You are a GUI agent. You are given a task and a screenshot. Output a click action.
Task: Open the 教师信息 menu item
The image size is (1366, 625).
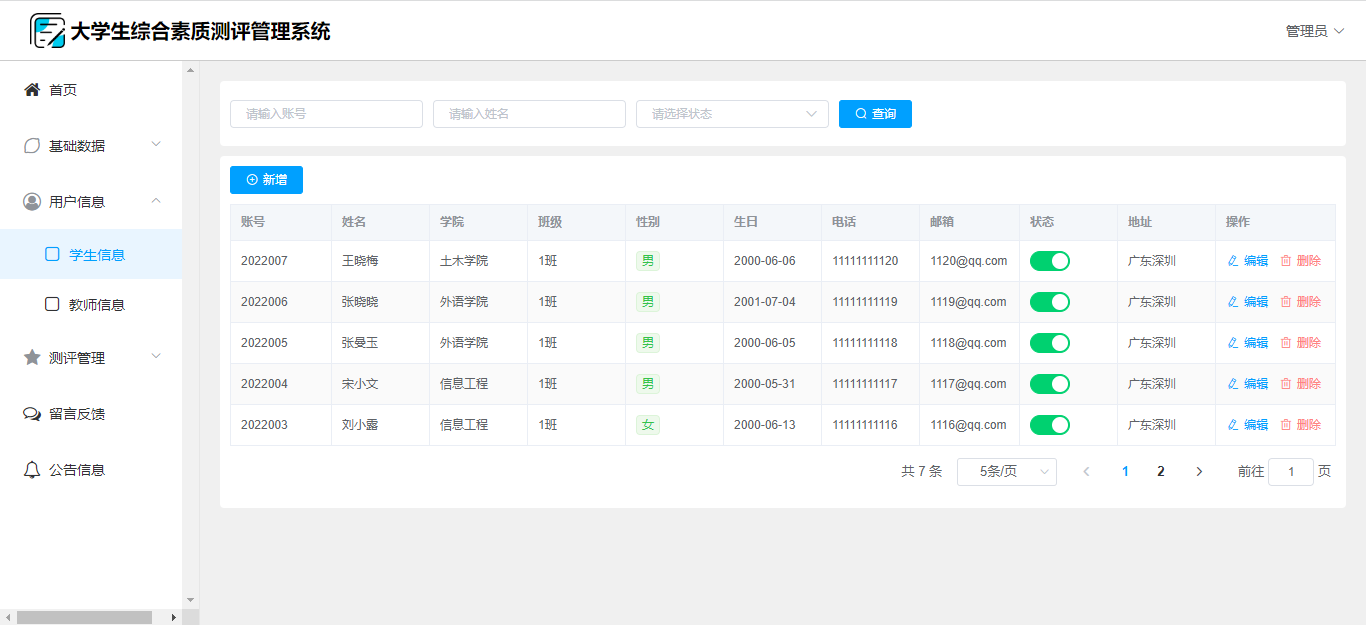coord(96,305)
